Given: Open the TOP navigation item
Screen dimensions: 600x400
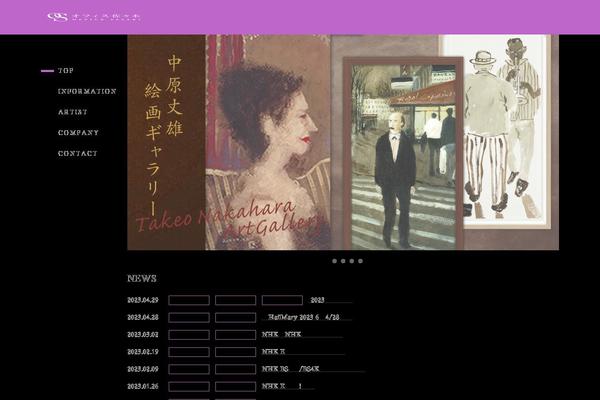Looking at the screenshot, I should coord(66,70).
